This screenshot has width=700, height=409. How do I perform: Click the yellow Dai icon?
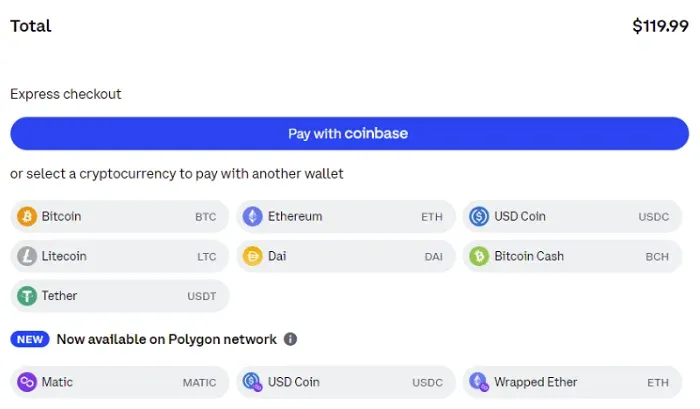(253, 256)
